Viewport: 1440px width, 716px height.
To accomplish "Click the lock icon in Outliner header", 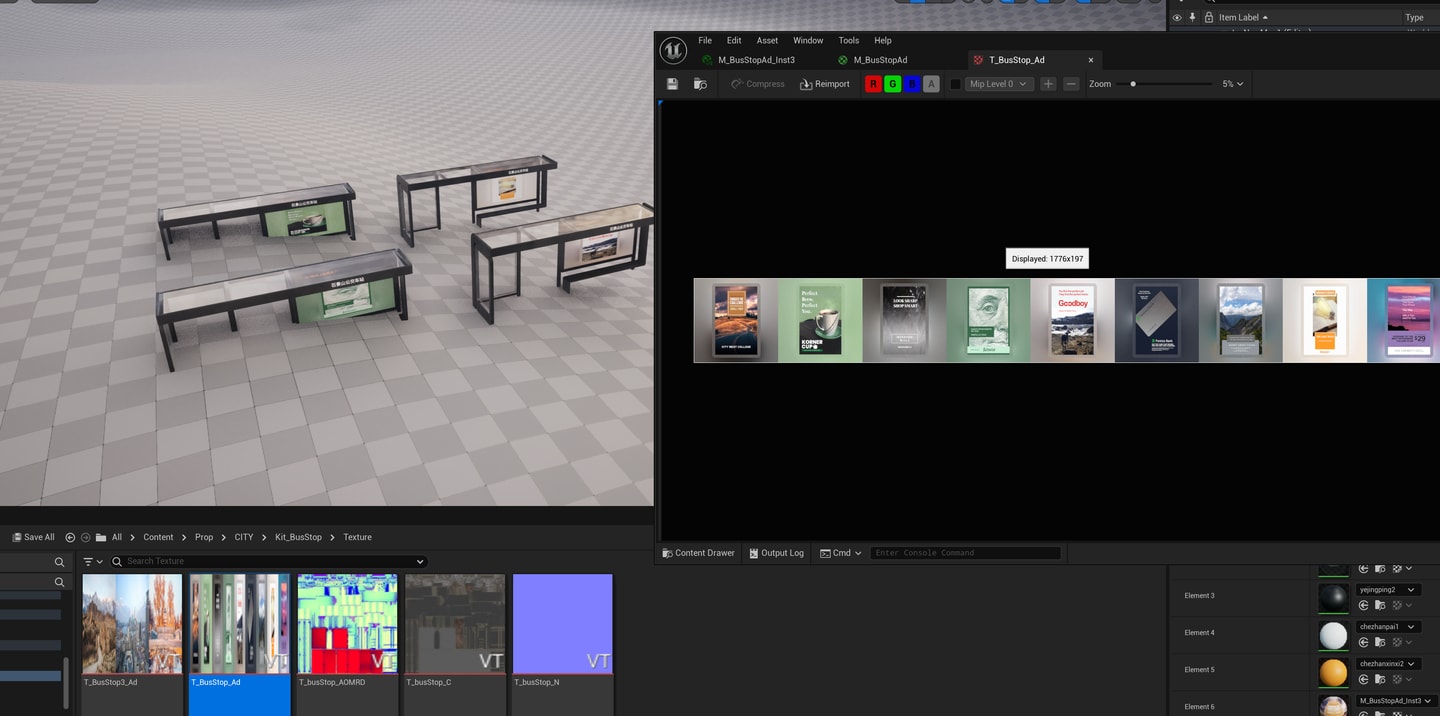I will (x=1208, y=17).
